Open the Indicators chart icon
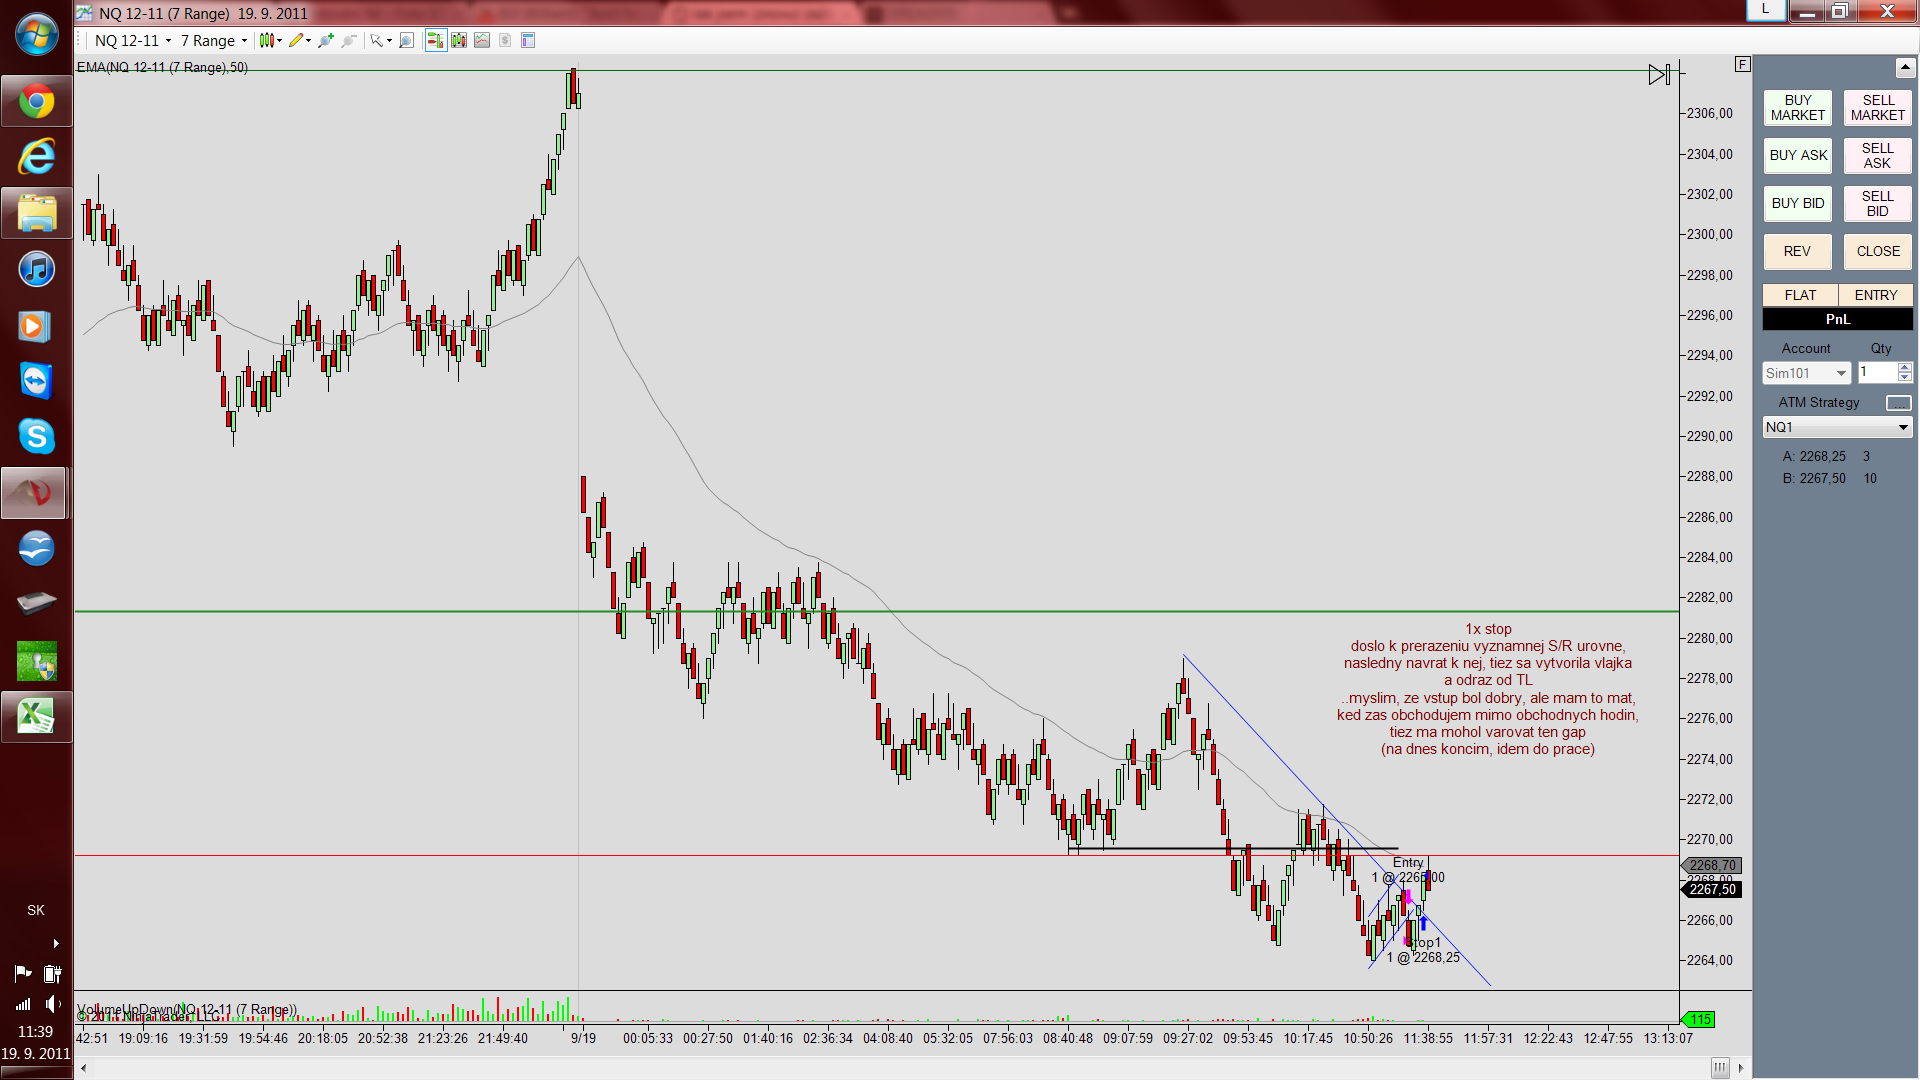Screen dimensions: 1920x1080 point(482,41)
